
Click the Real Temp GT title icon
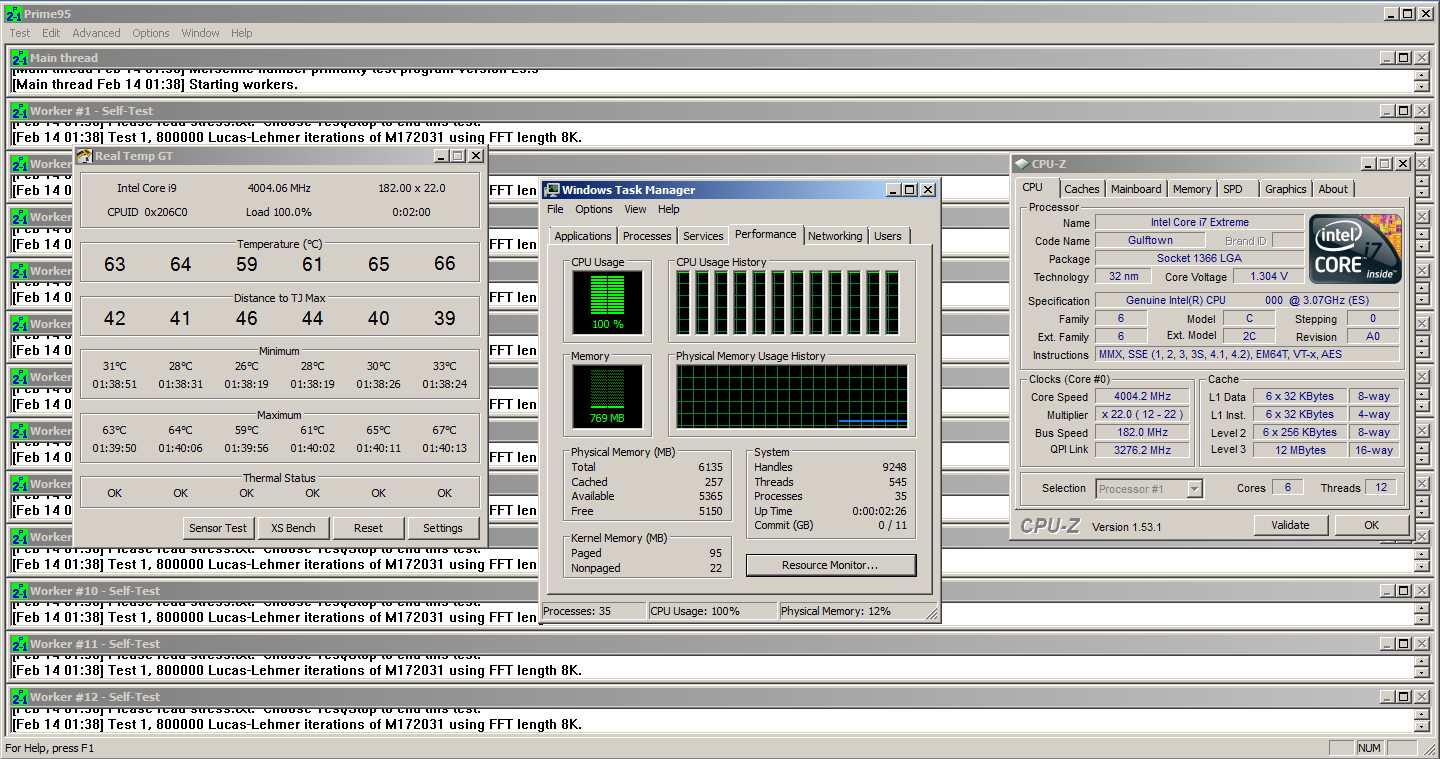pyautogui.click(x=85, y=156)
